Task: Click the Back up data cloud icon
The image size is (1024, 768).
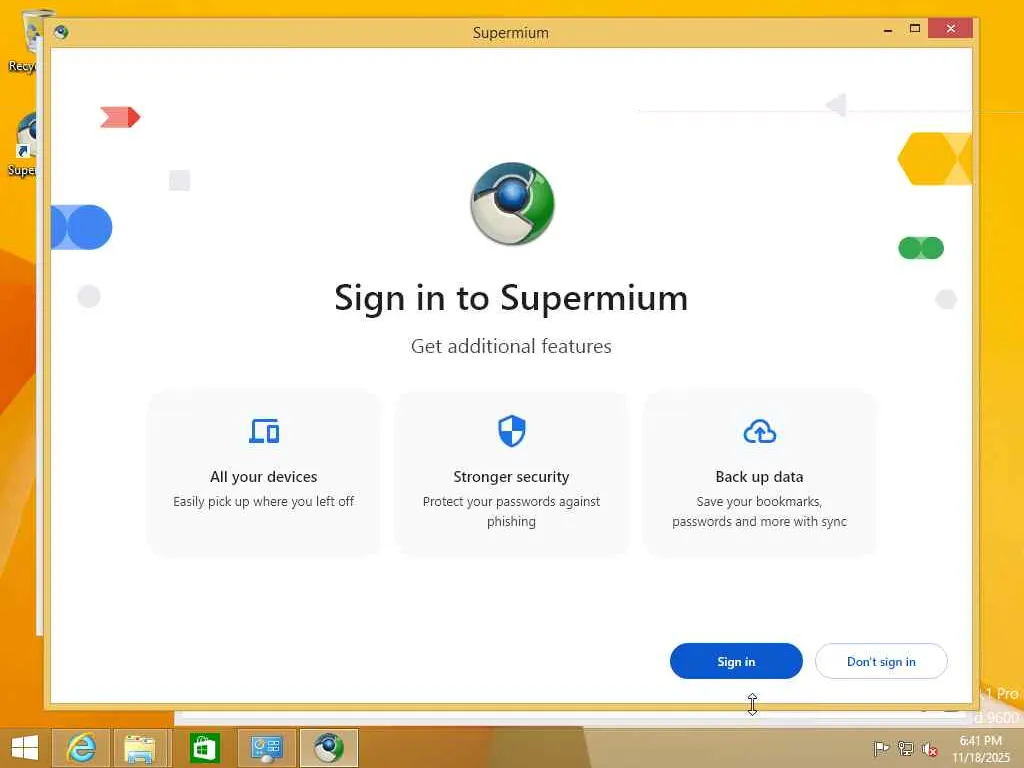Action: (x=760, y=432)
